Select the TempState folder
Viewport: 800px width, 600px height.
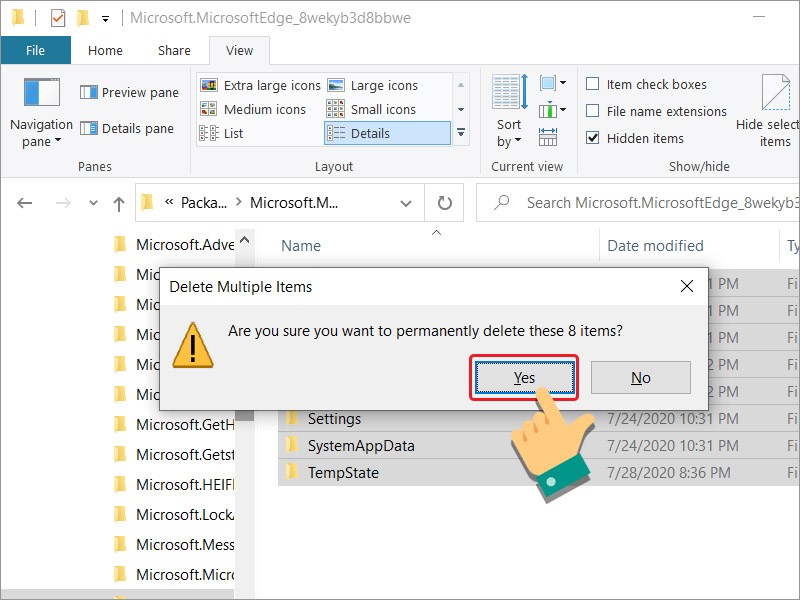point(343,473)
